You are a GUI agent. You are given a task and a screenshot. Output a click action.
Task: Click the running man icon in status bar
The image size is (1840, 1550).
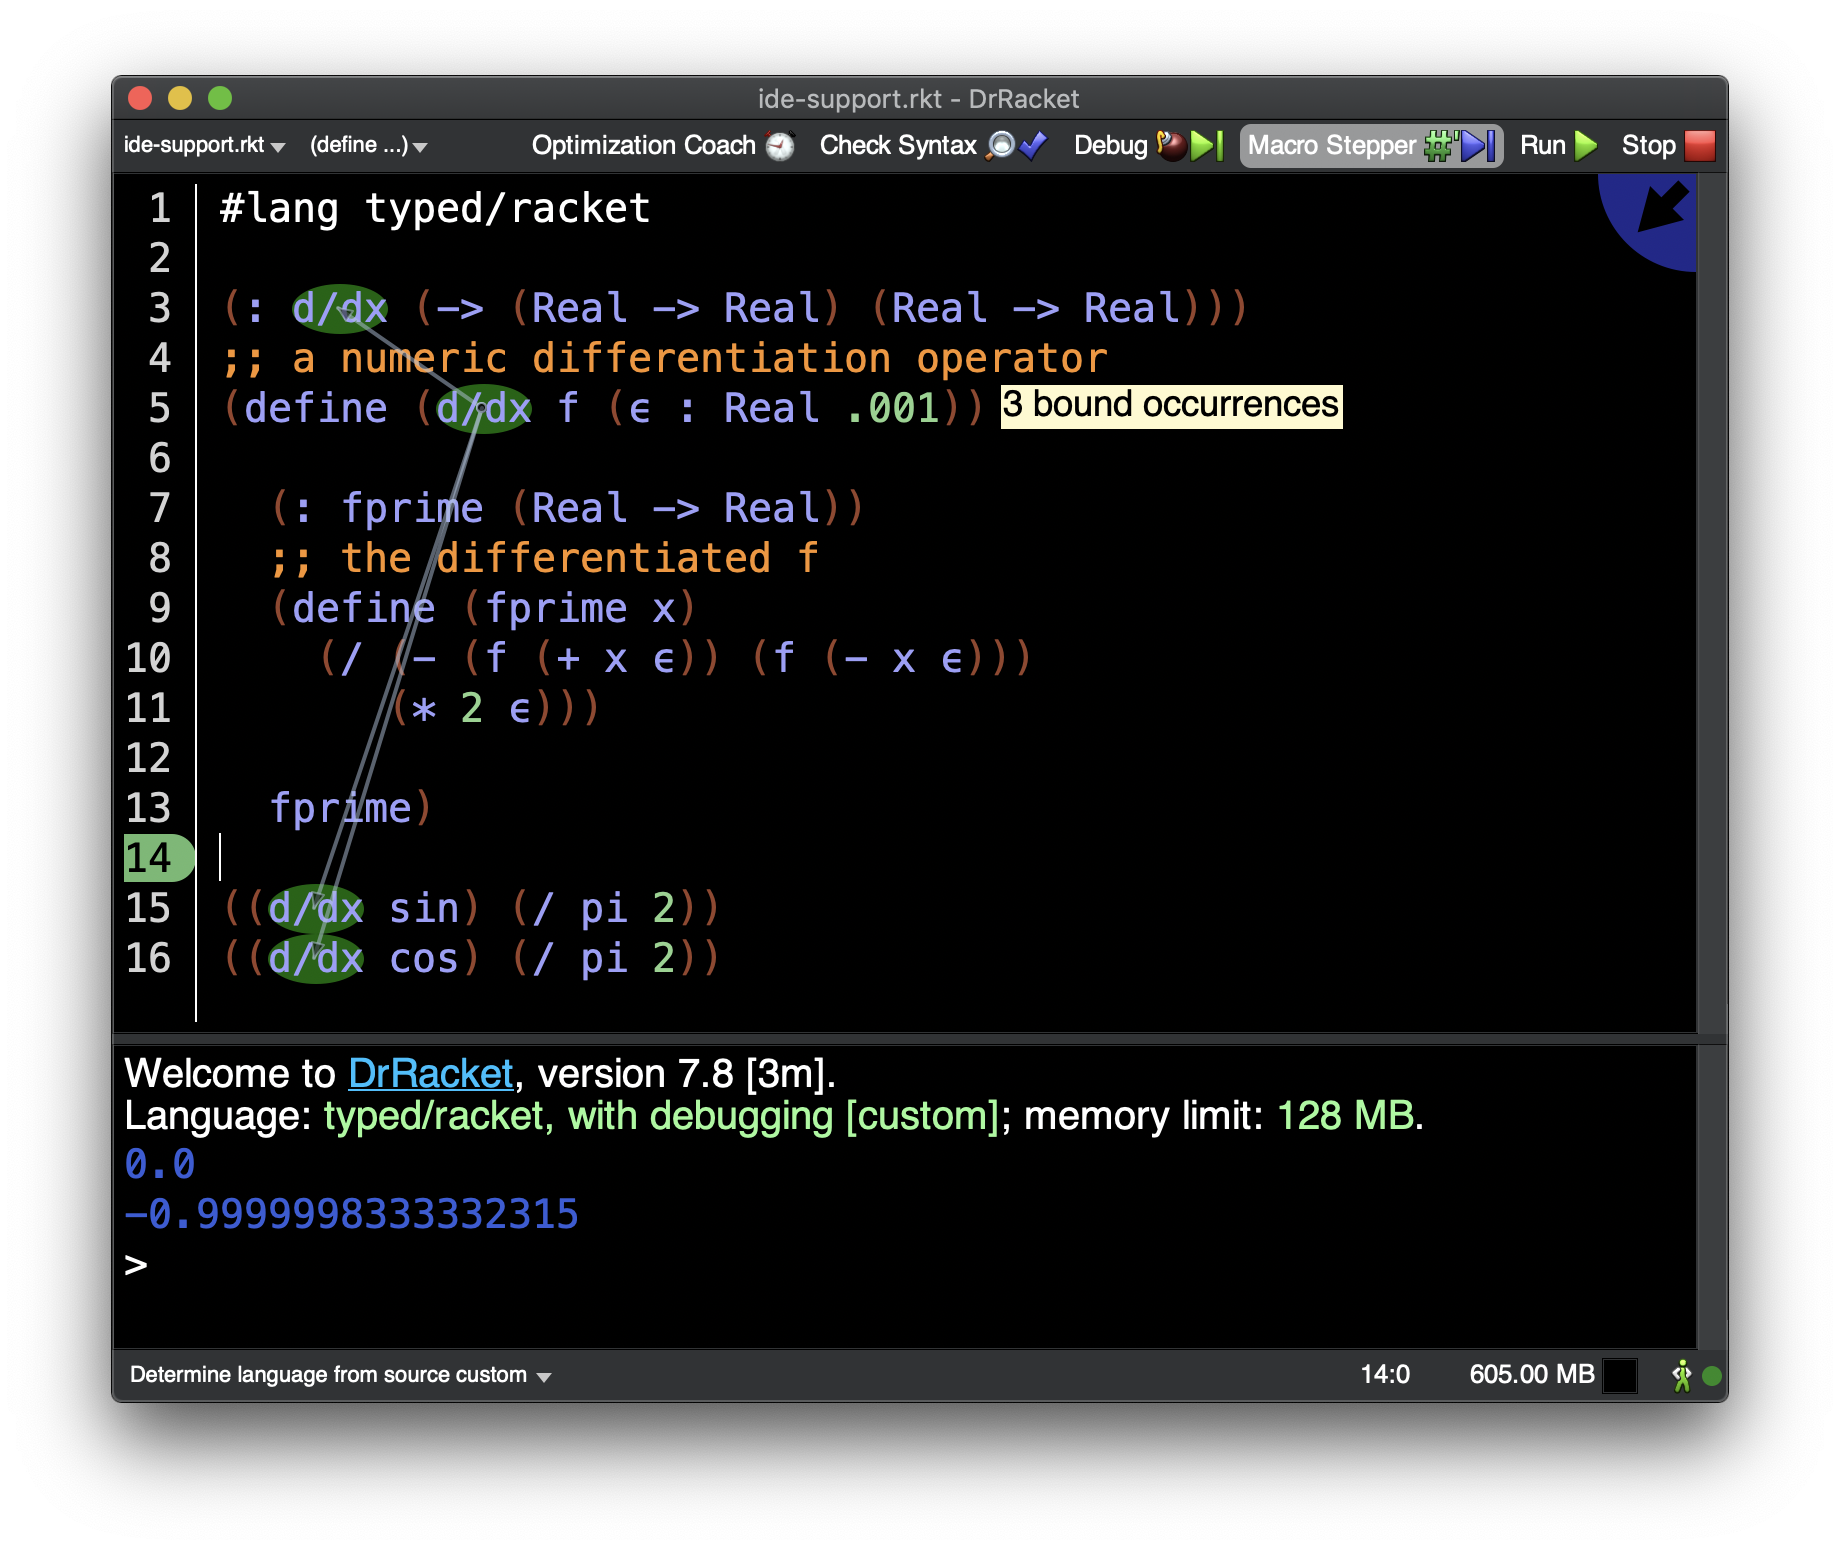(x=1682, y=1376)
